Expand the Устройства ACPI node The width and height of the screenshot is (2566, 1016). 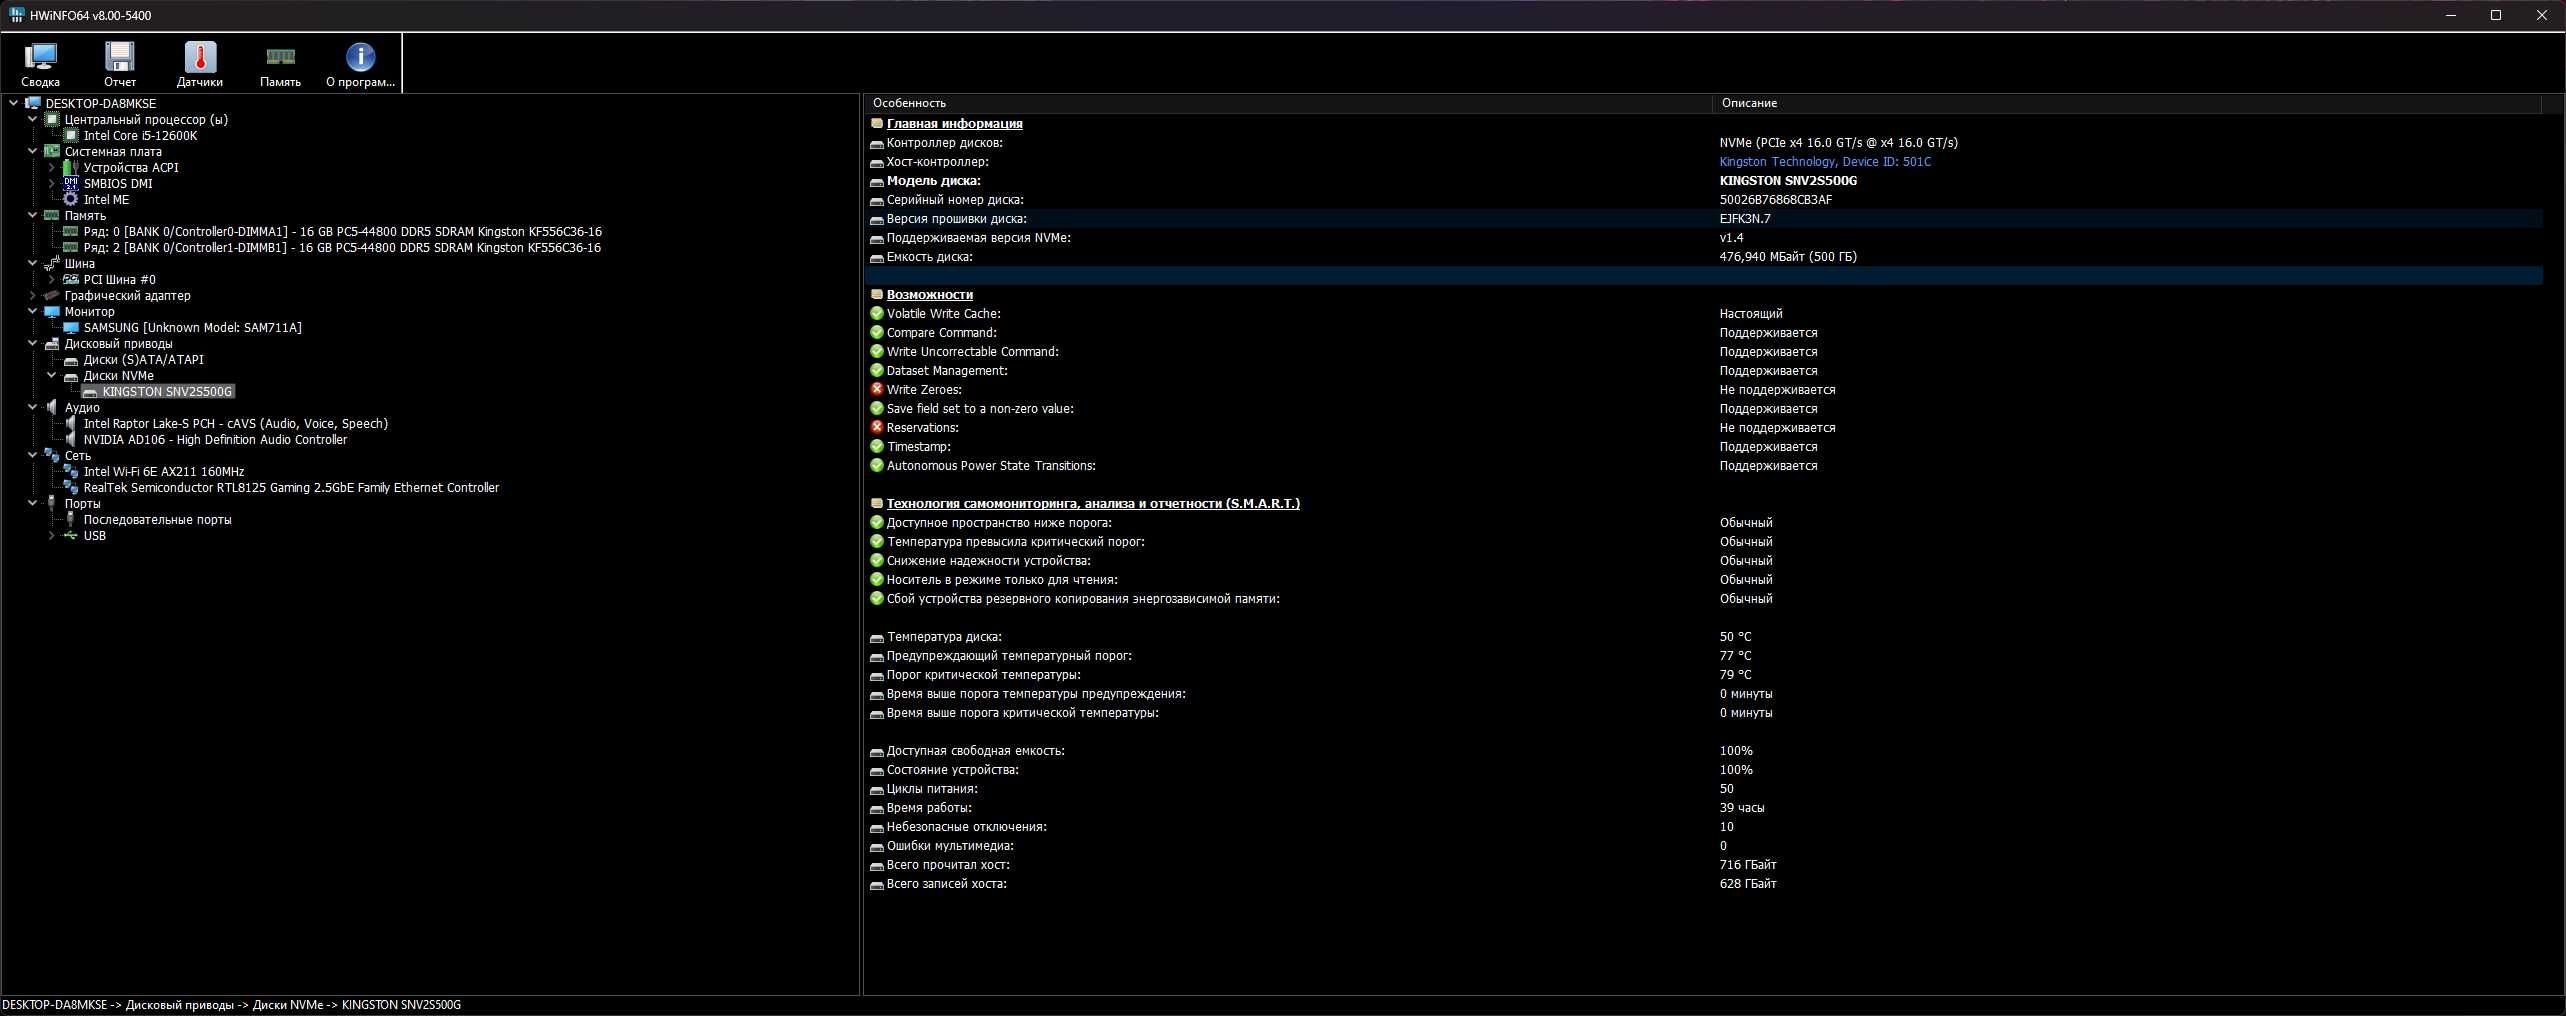pyautogui.click(x=51, y=167)
